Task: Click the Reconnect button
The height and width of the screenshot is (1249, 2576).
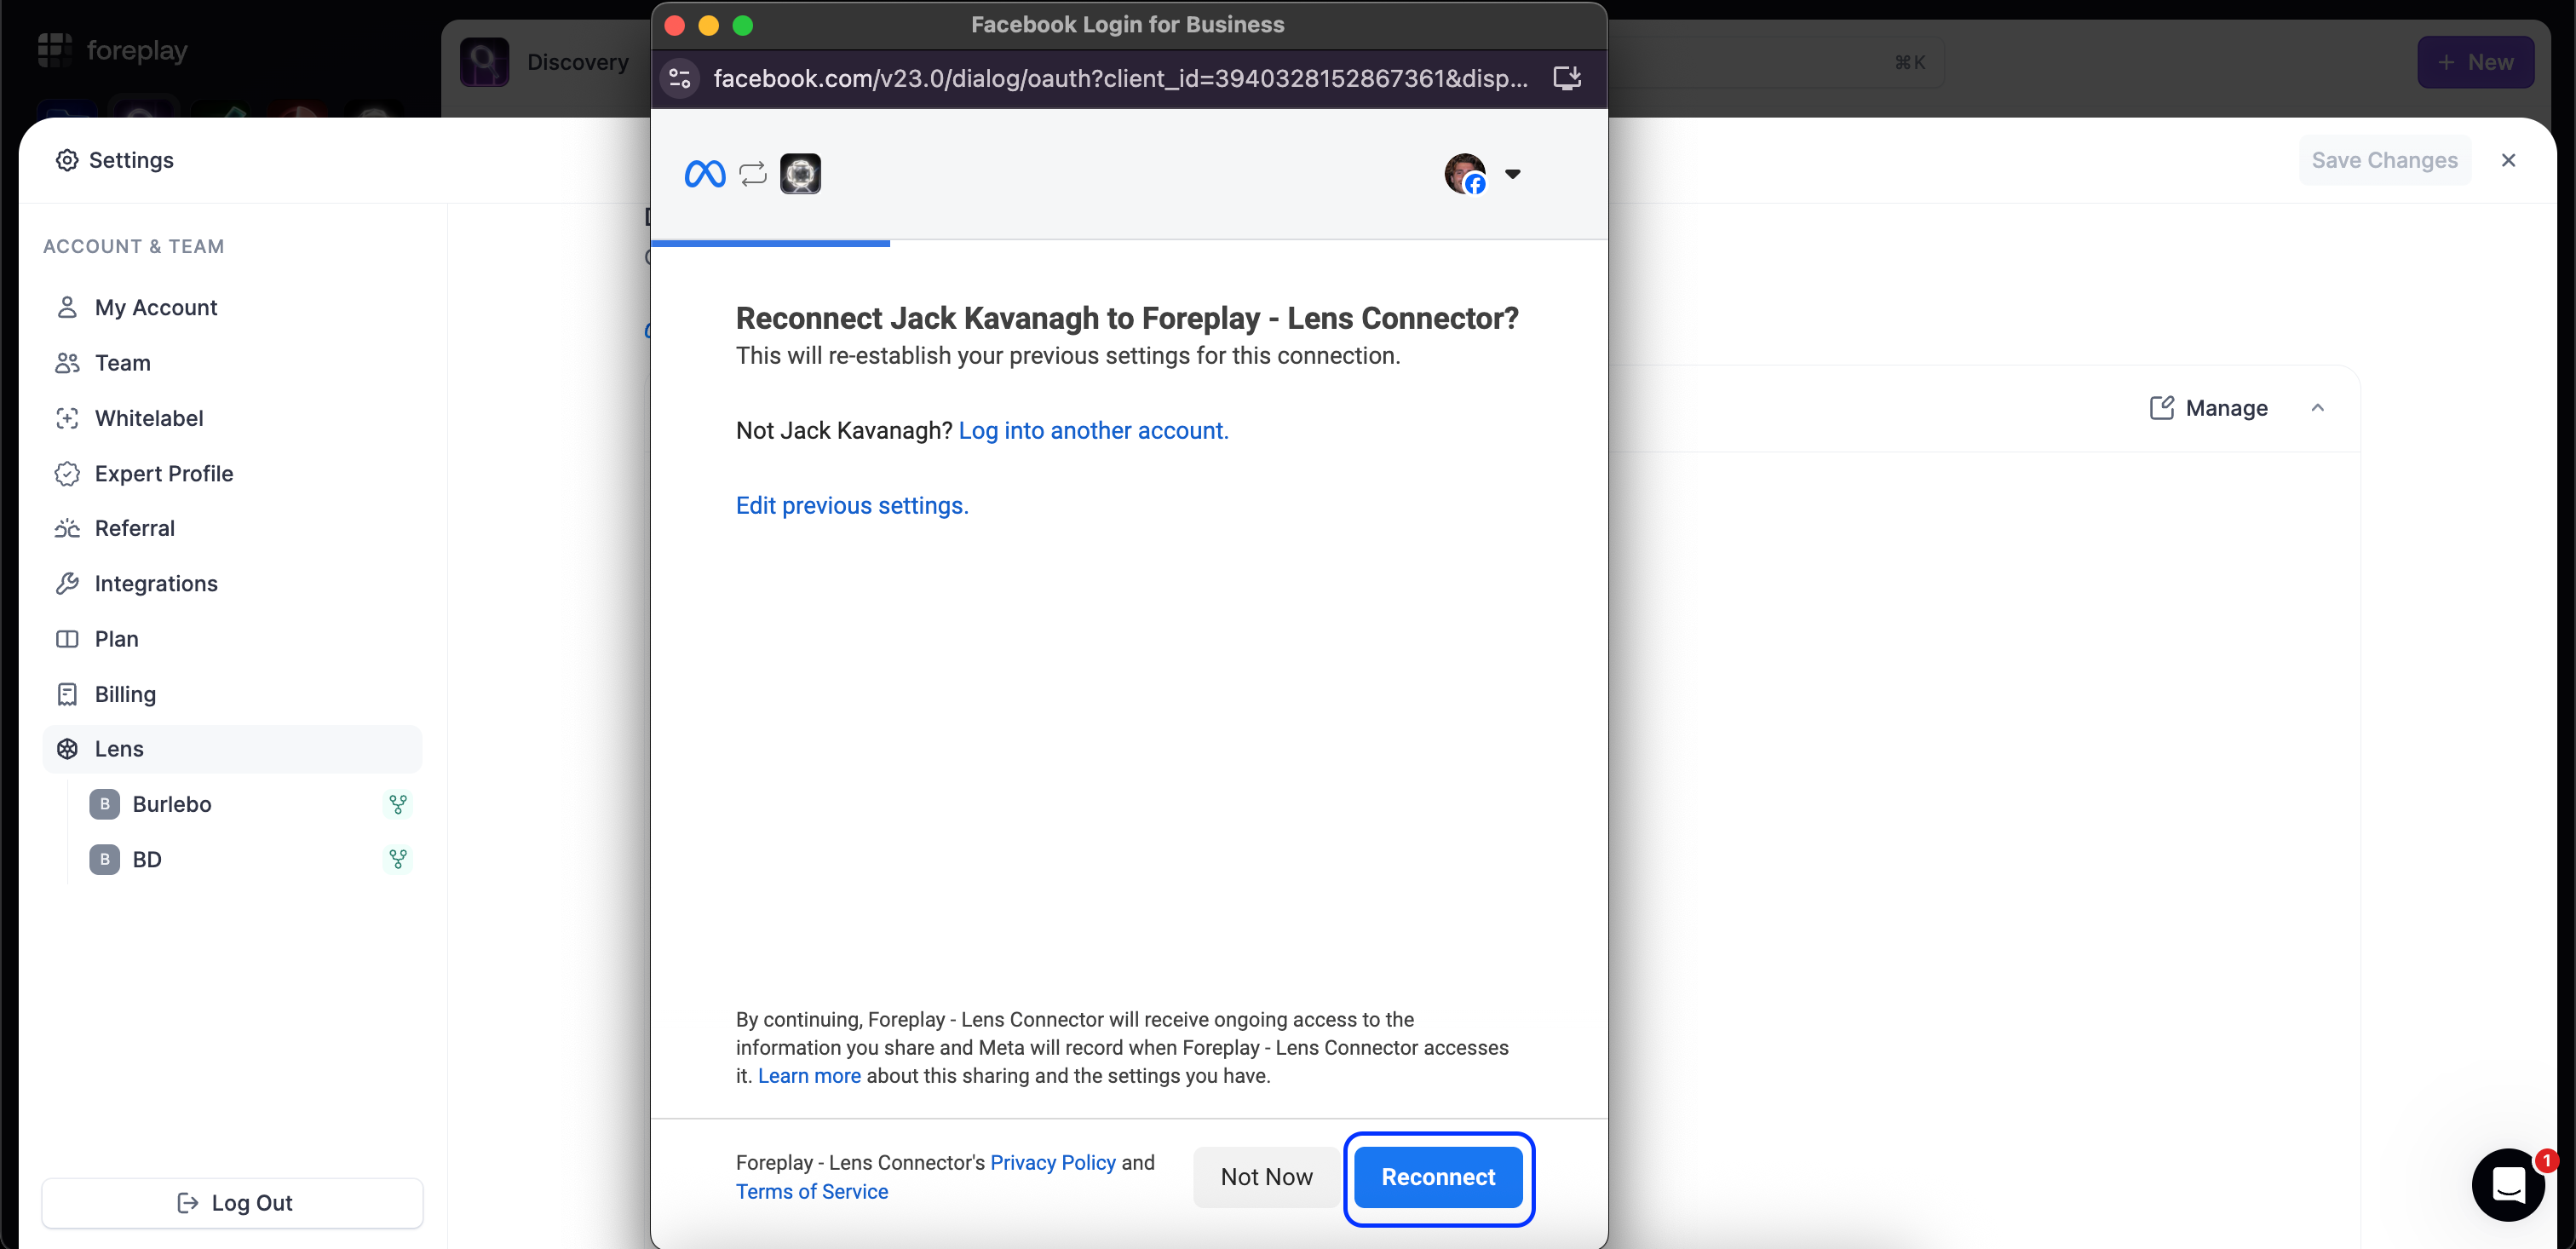Action: pyautogui.click(x=1438, y=1177)
